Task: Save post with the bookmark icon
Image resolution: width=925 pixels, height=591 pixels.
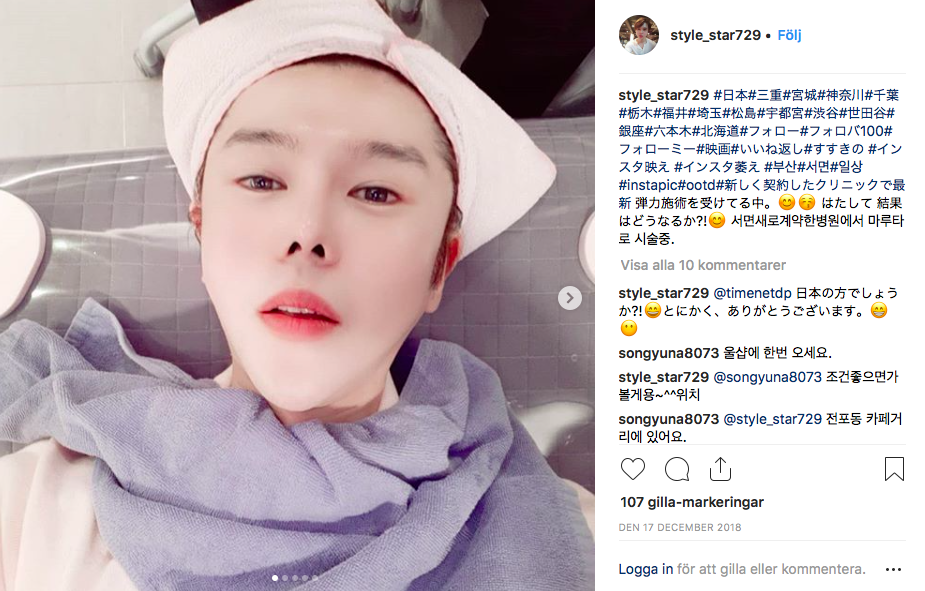Action: (x=894, y=469)
